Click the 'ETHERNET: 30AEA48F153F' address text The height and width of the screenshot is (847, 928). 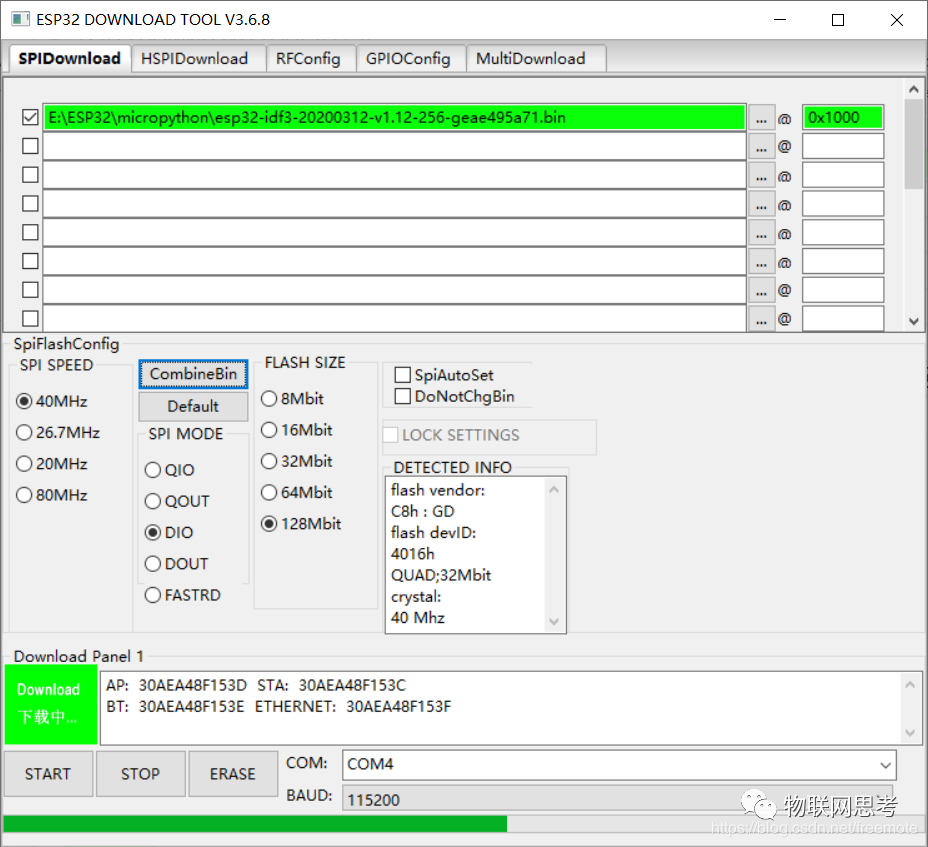[353, 707]
